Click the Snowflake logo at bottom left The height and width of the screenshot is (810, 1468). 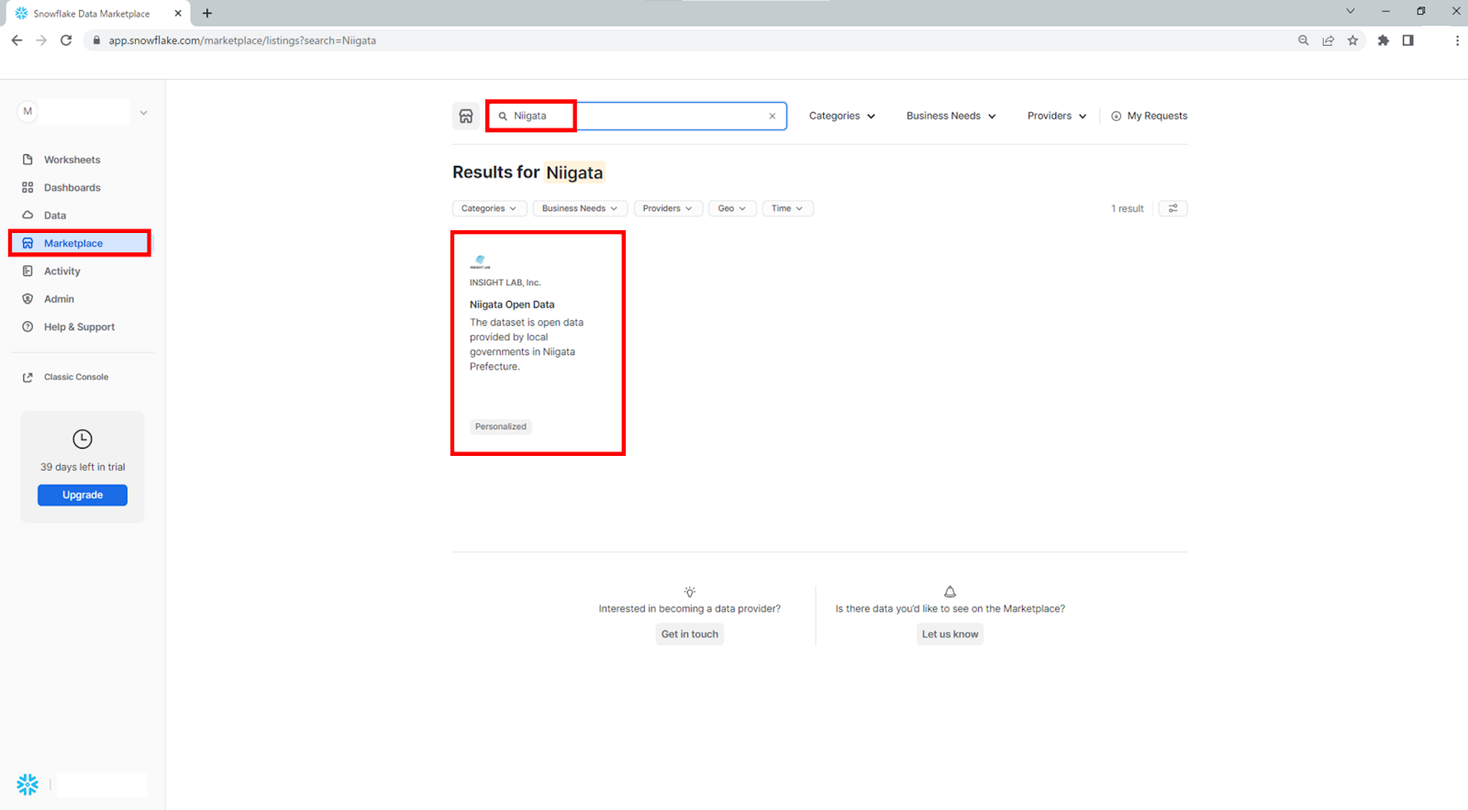(27, 785)
